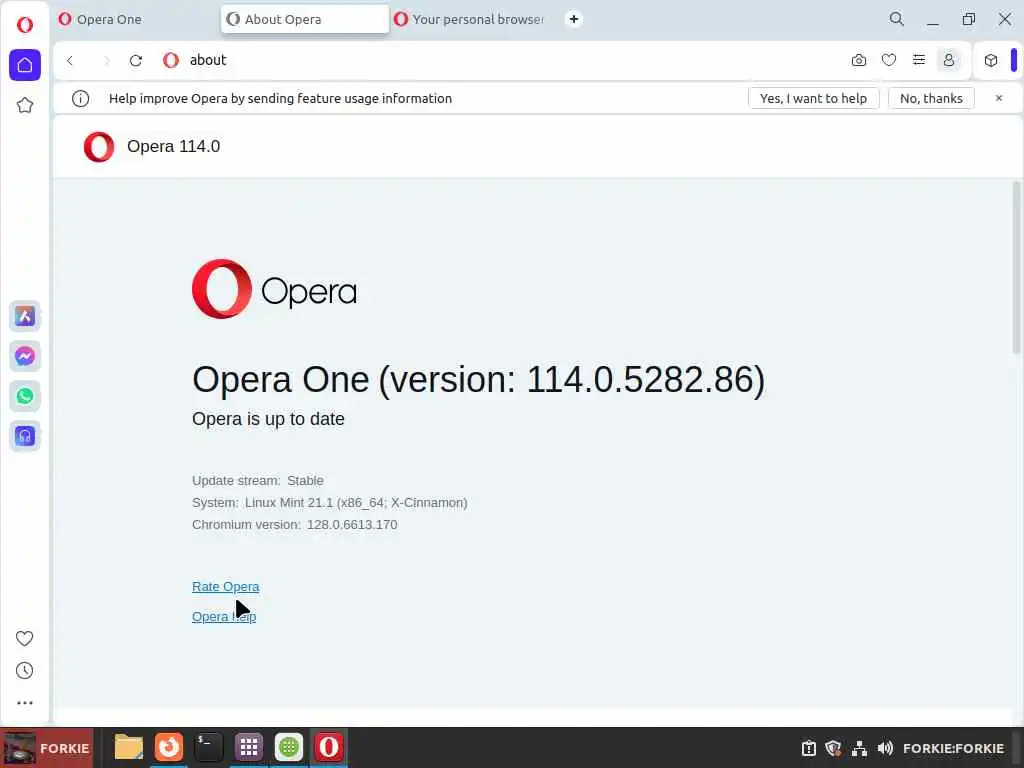Open Bookmarks star icon in sidebar
The width and height of the screenshot is (1024, 768).
coord(25,105)
